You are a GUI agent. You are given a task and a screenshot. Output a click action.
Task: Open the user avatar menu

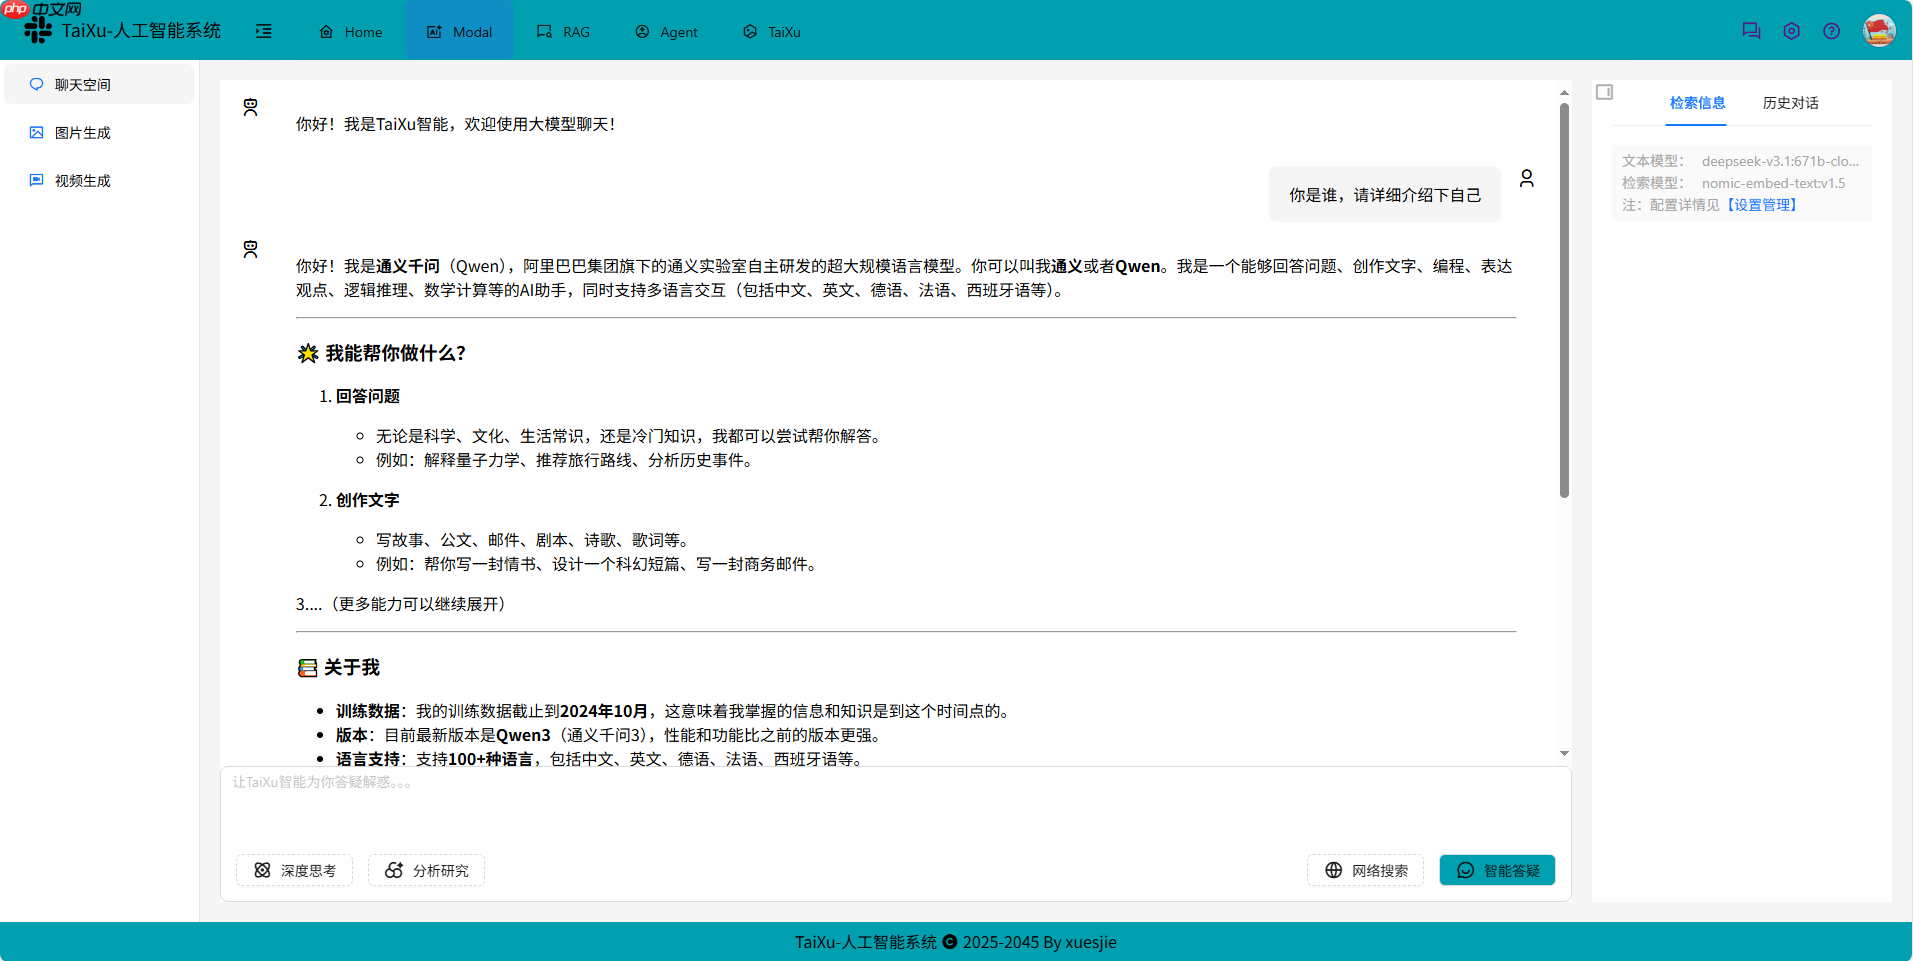coord(1879,30)
